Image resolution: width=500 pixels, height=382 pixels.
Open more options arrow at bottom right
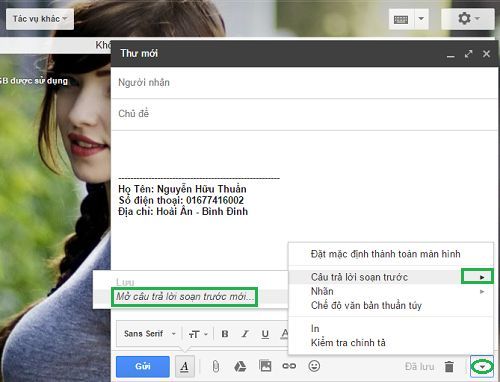click(482, 366)
